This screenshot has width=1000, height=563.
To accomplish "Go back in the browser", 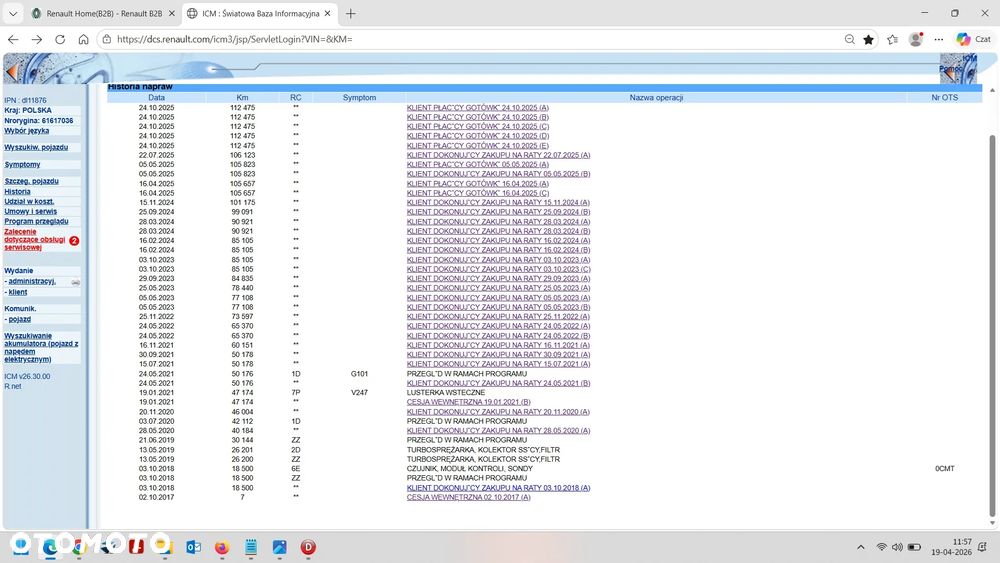I will [x=13, y=40].
